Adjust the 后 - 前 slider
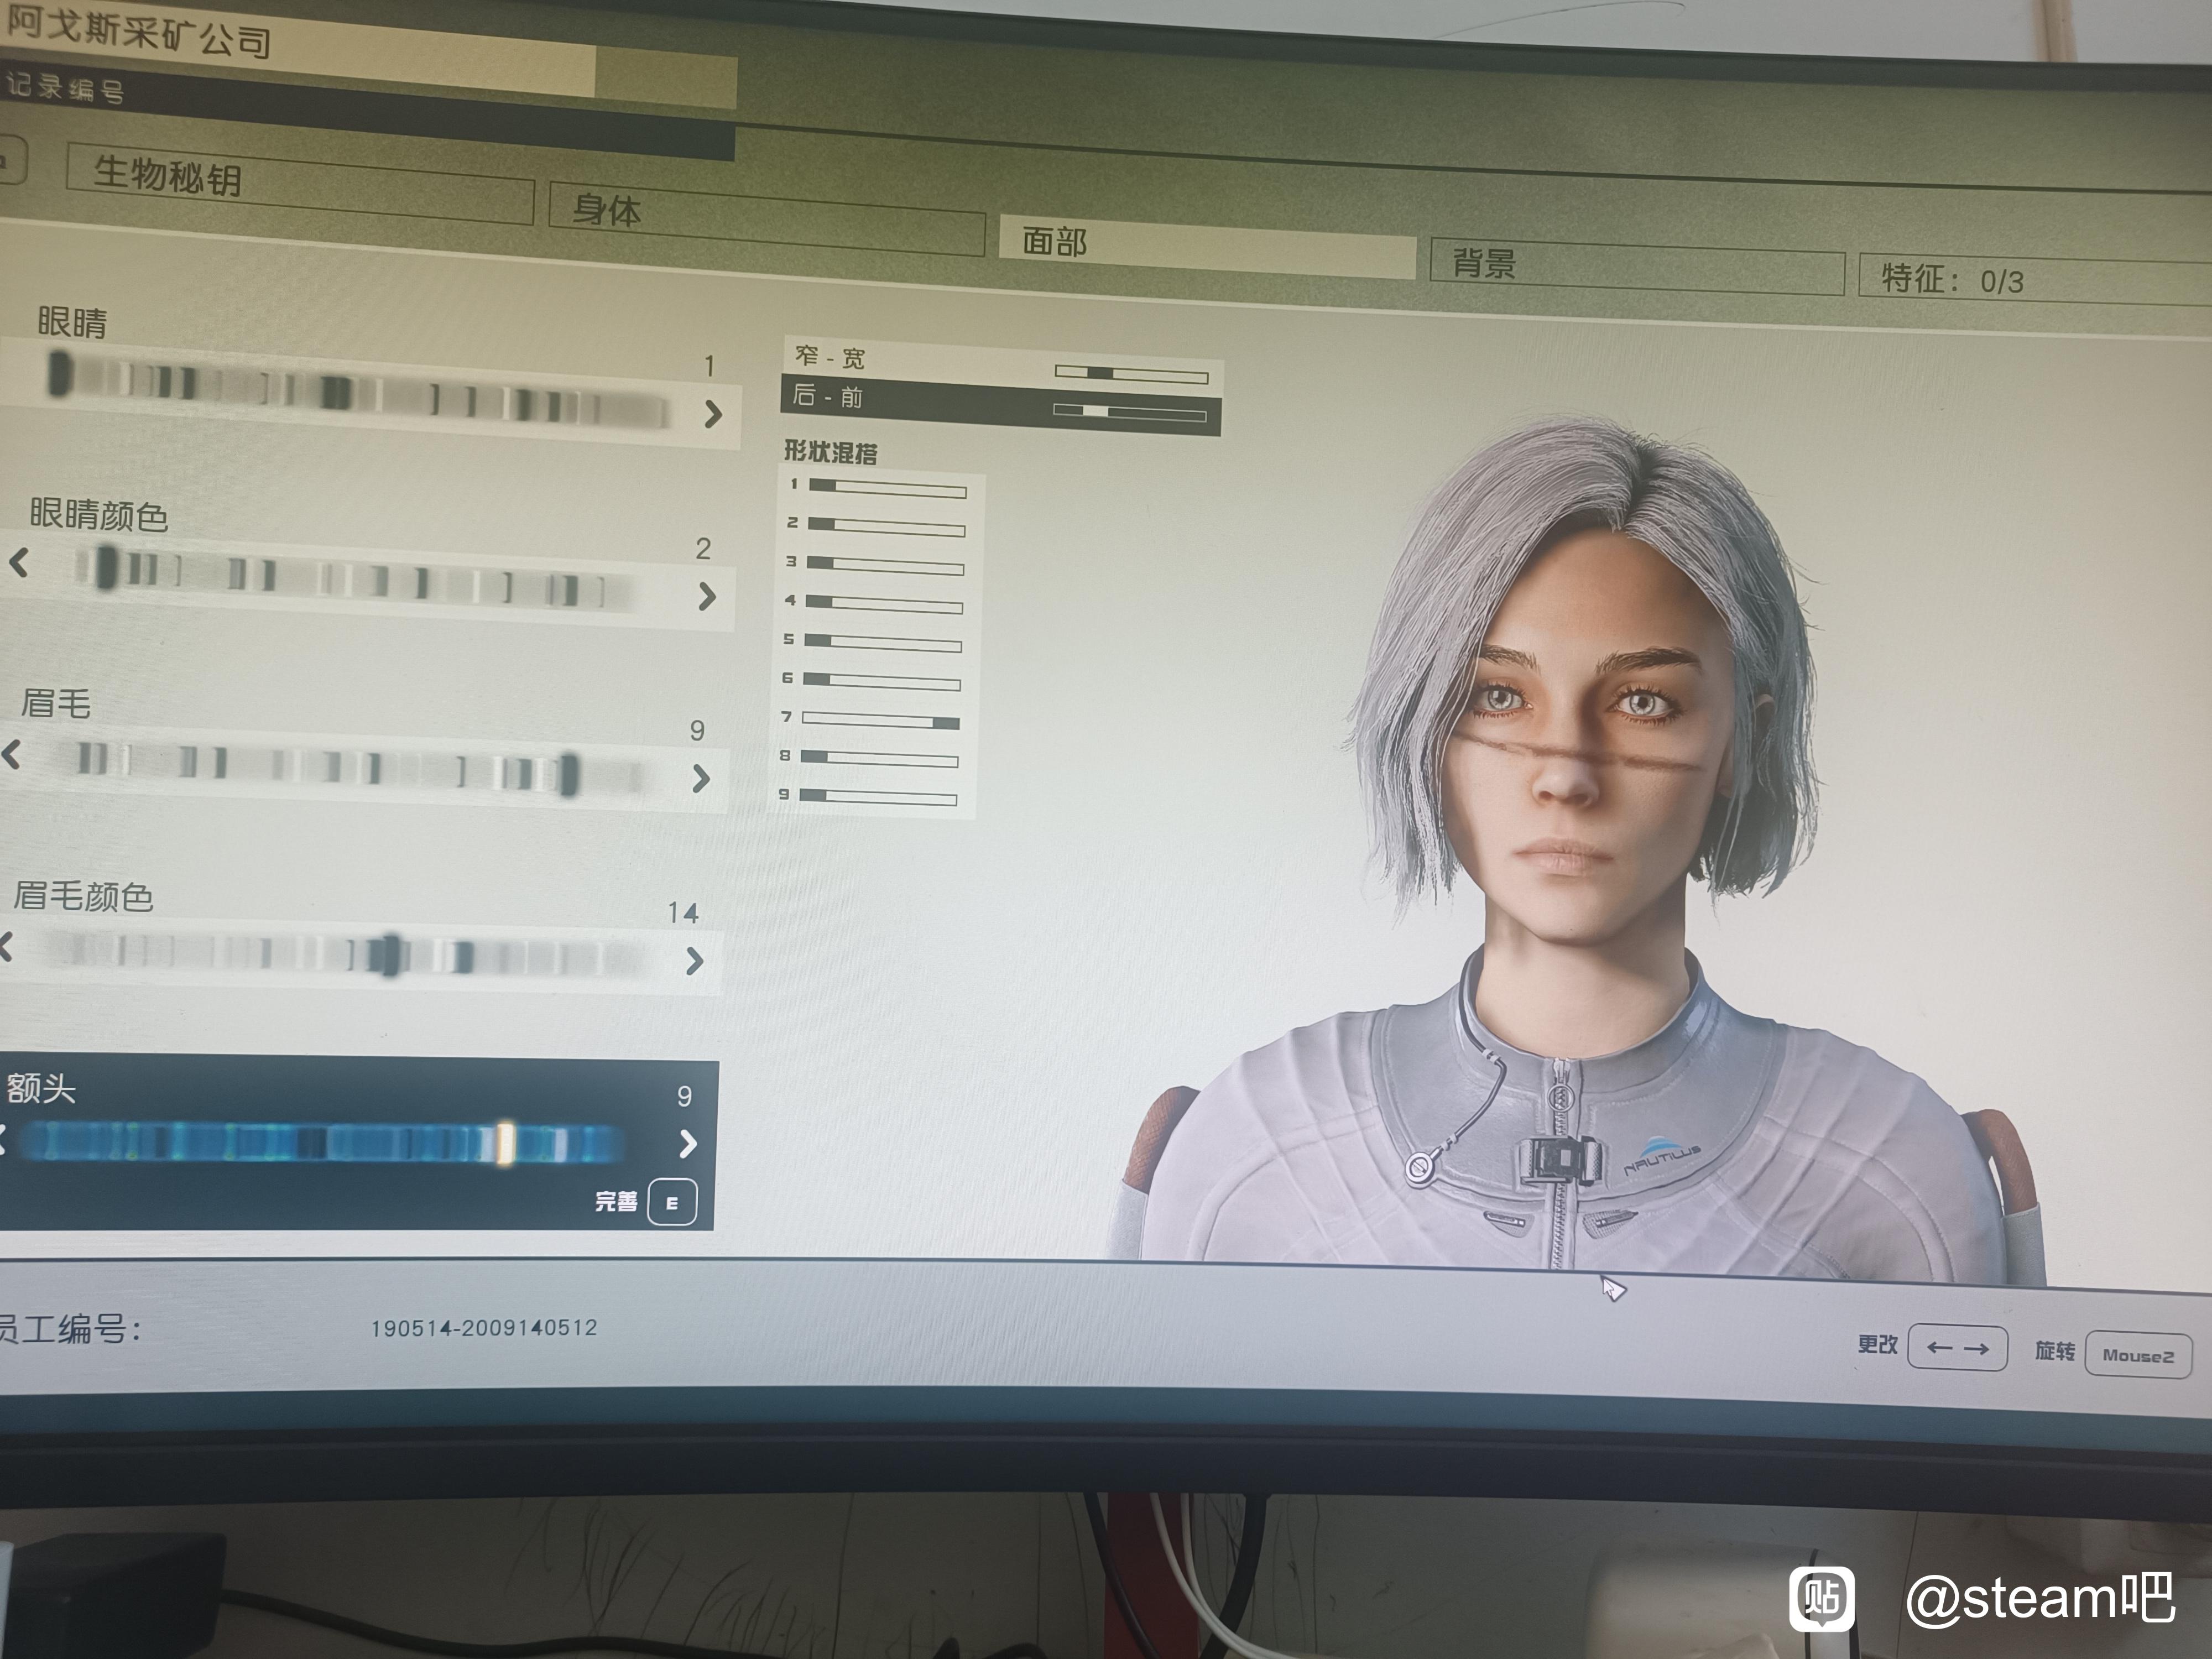2212x1659 pixels. coord(1129,412)
